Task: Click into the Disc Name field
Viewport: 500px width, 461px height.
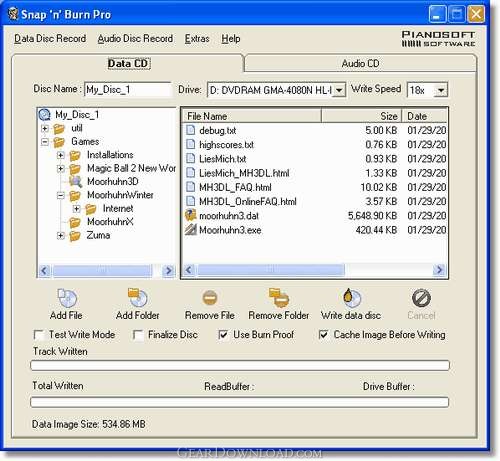Action: click(128, 89)
